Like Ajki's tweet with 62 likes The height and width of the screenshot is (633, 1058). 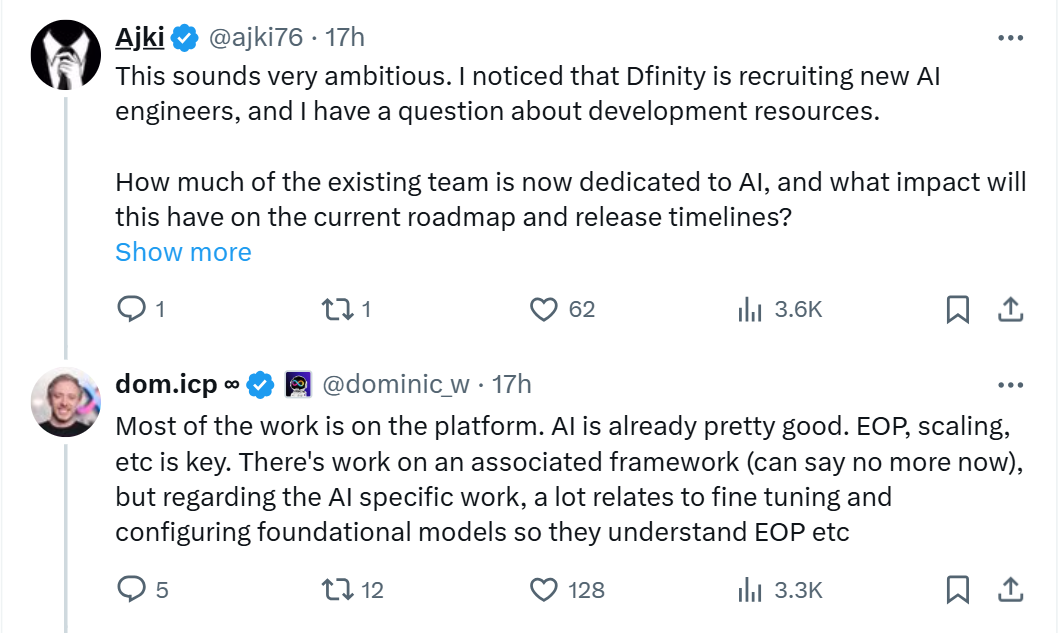544,310
